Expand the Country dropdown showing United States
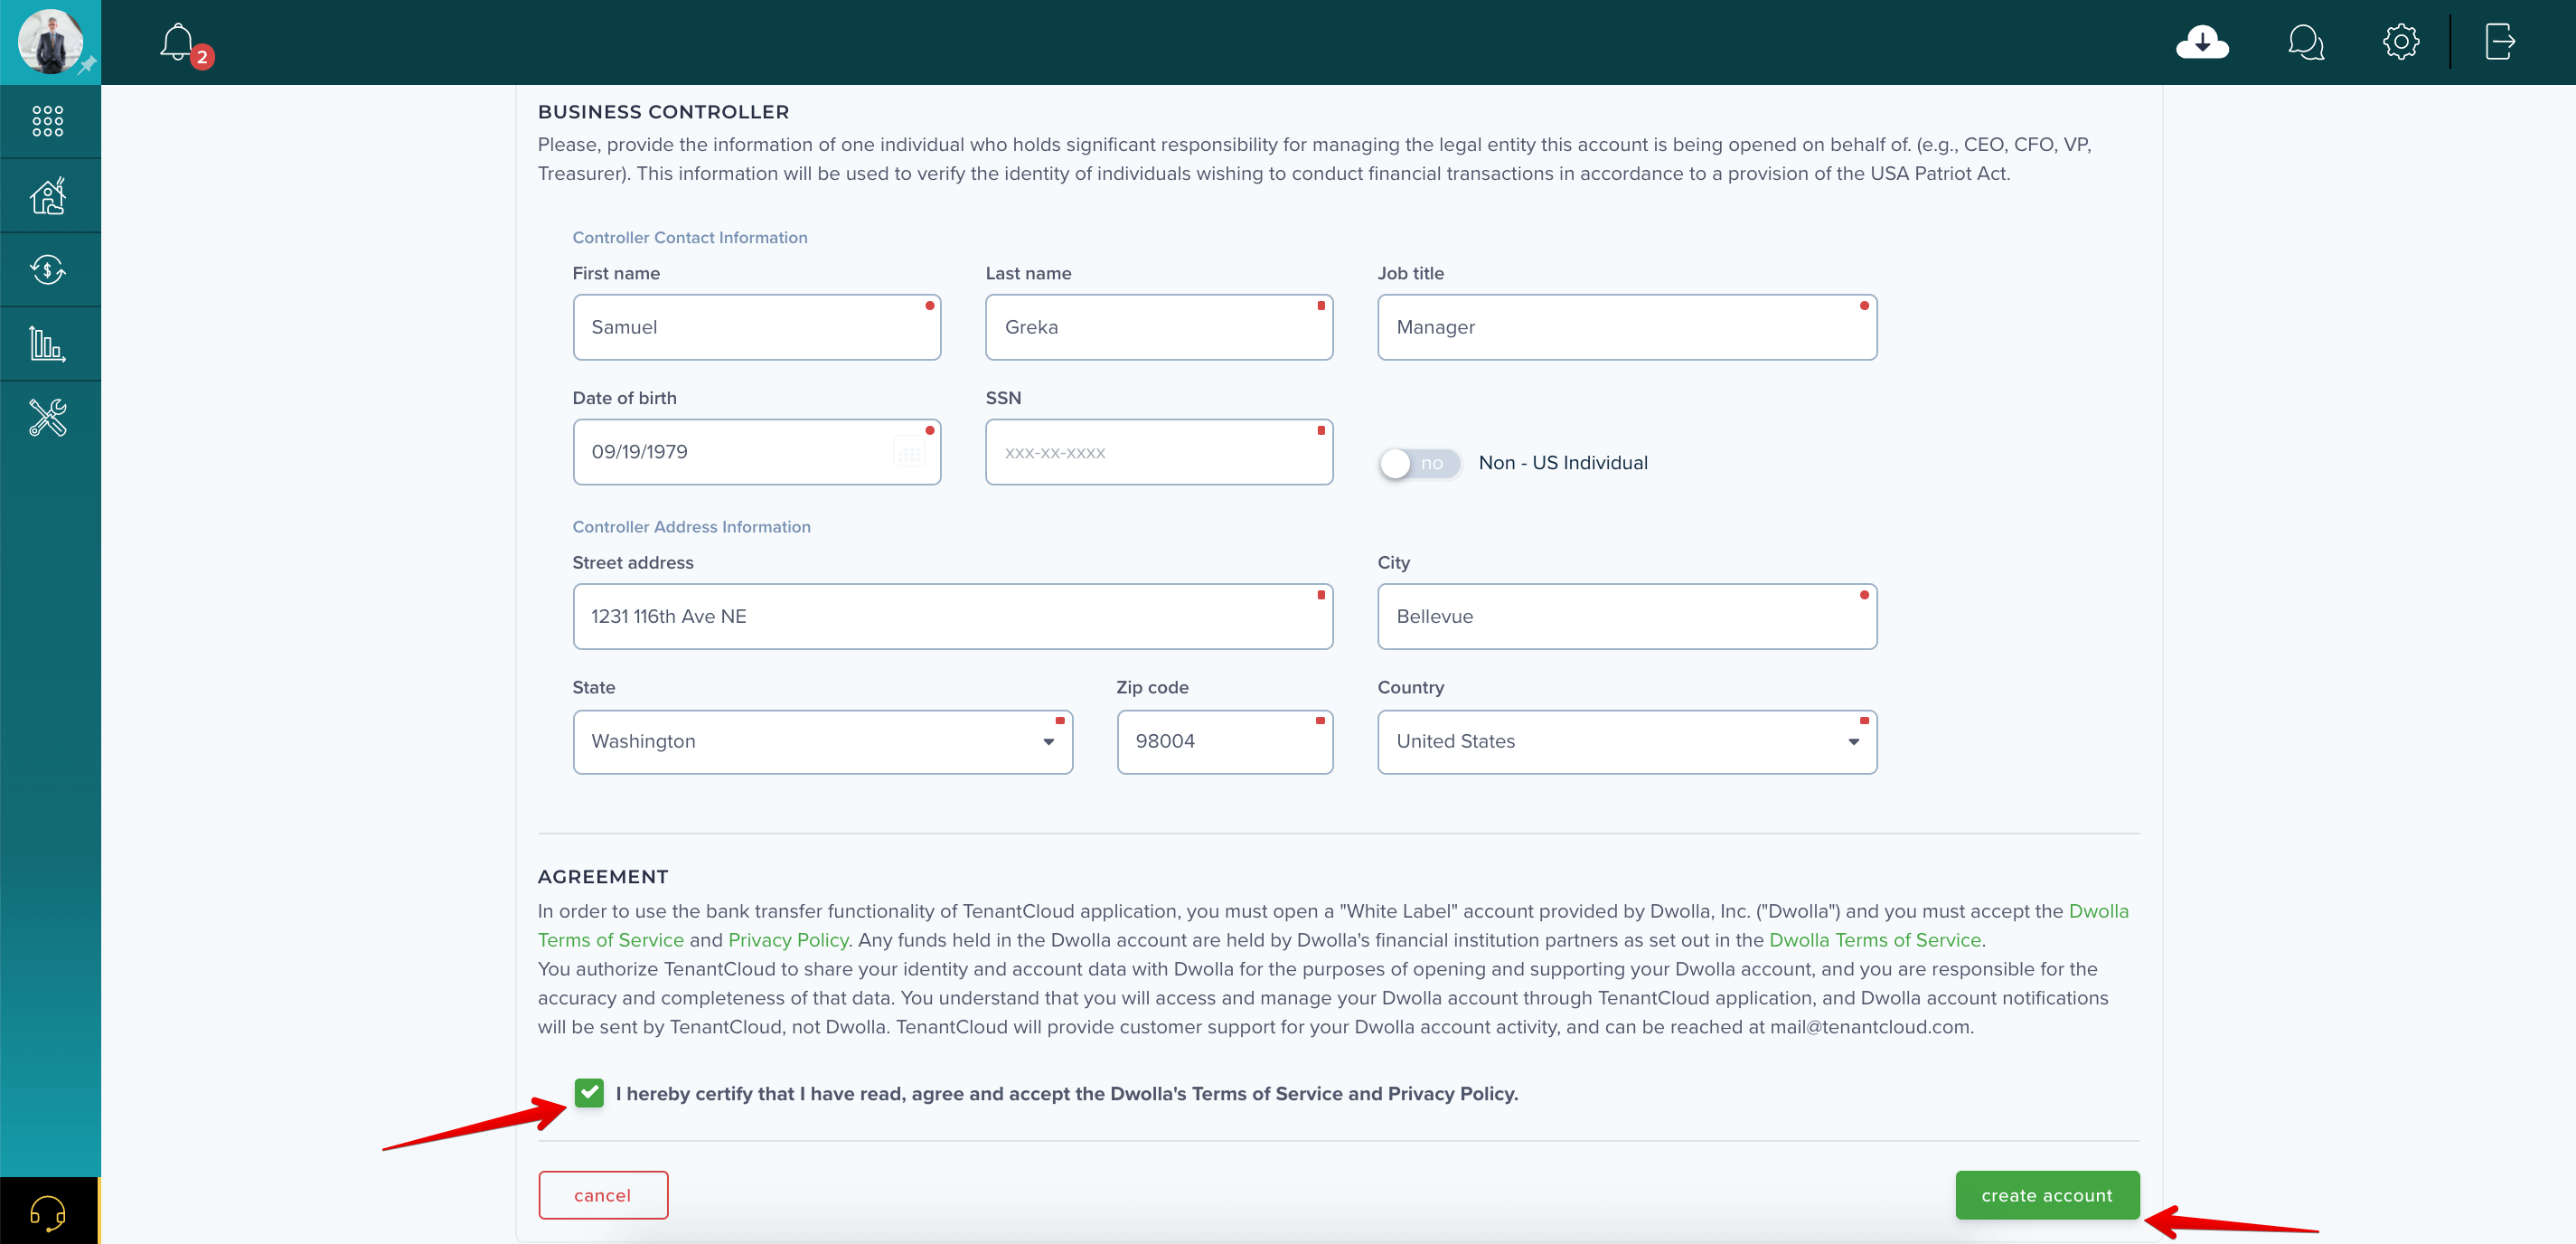The width and height of the screenshot is (2576, 1244). (x=1626, y=742)
